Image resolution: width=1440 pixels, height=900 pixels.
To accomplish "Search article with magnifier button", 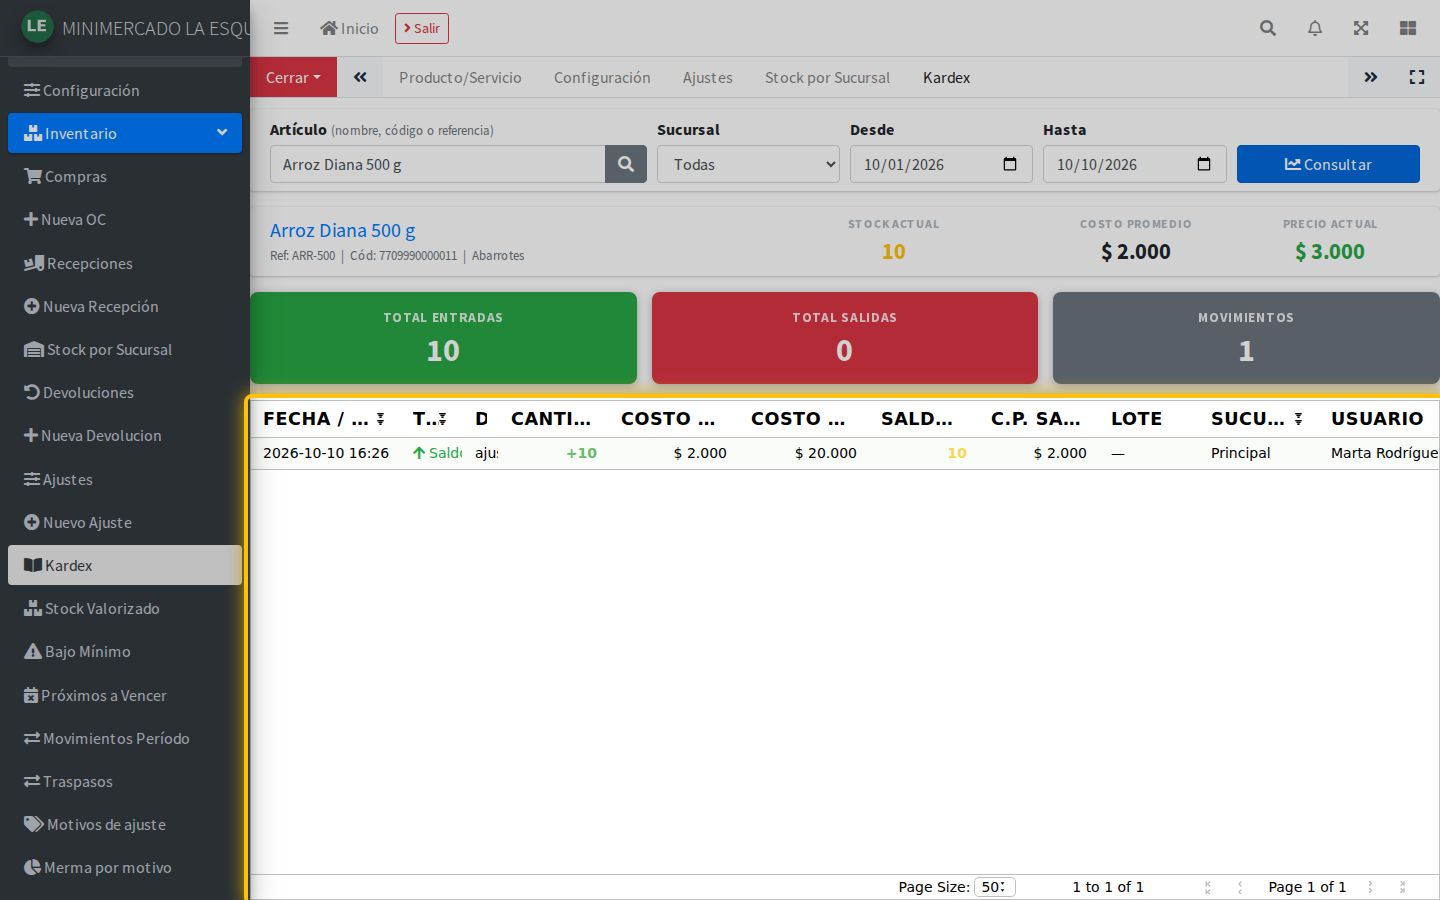I will point(626,164).
